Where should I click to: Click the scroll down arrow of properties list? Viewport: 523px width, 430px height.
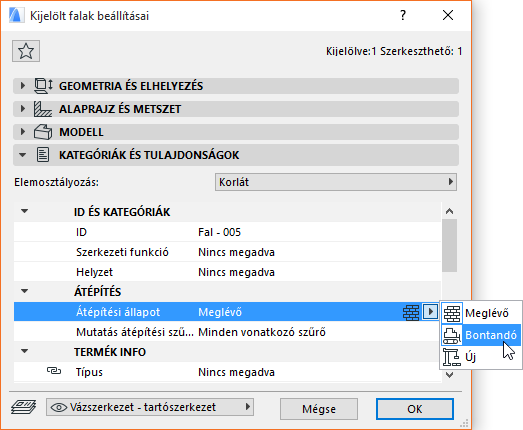pos(449,375)
